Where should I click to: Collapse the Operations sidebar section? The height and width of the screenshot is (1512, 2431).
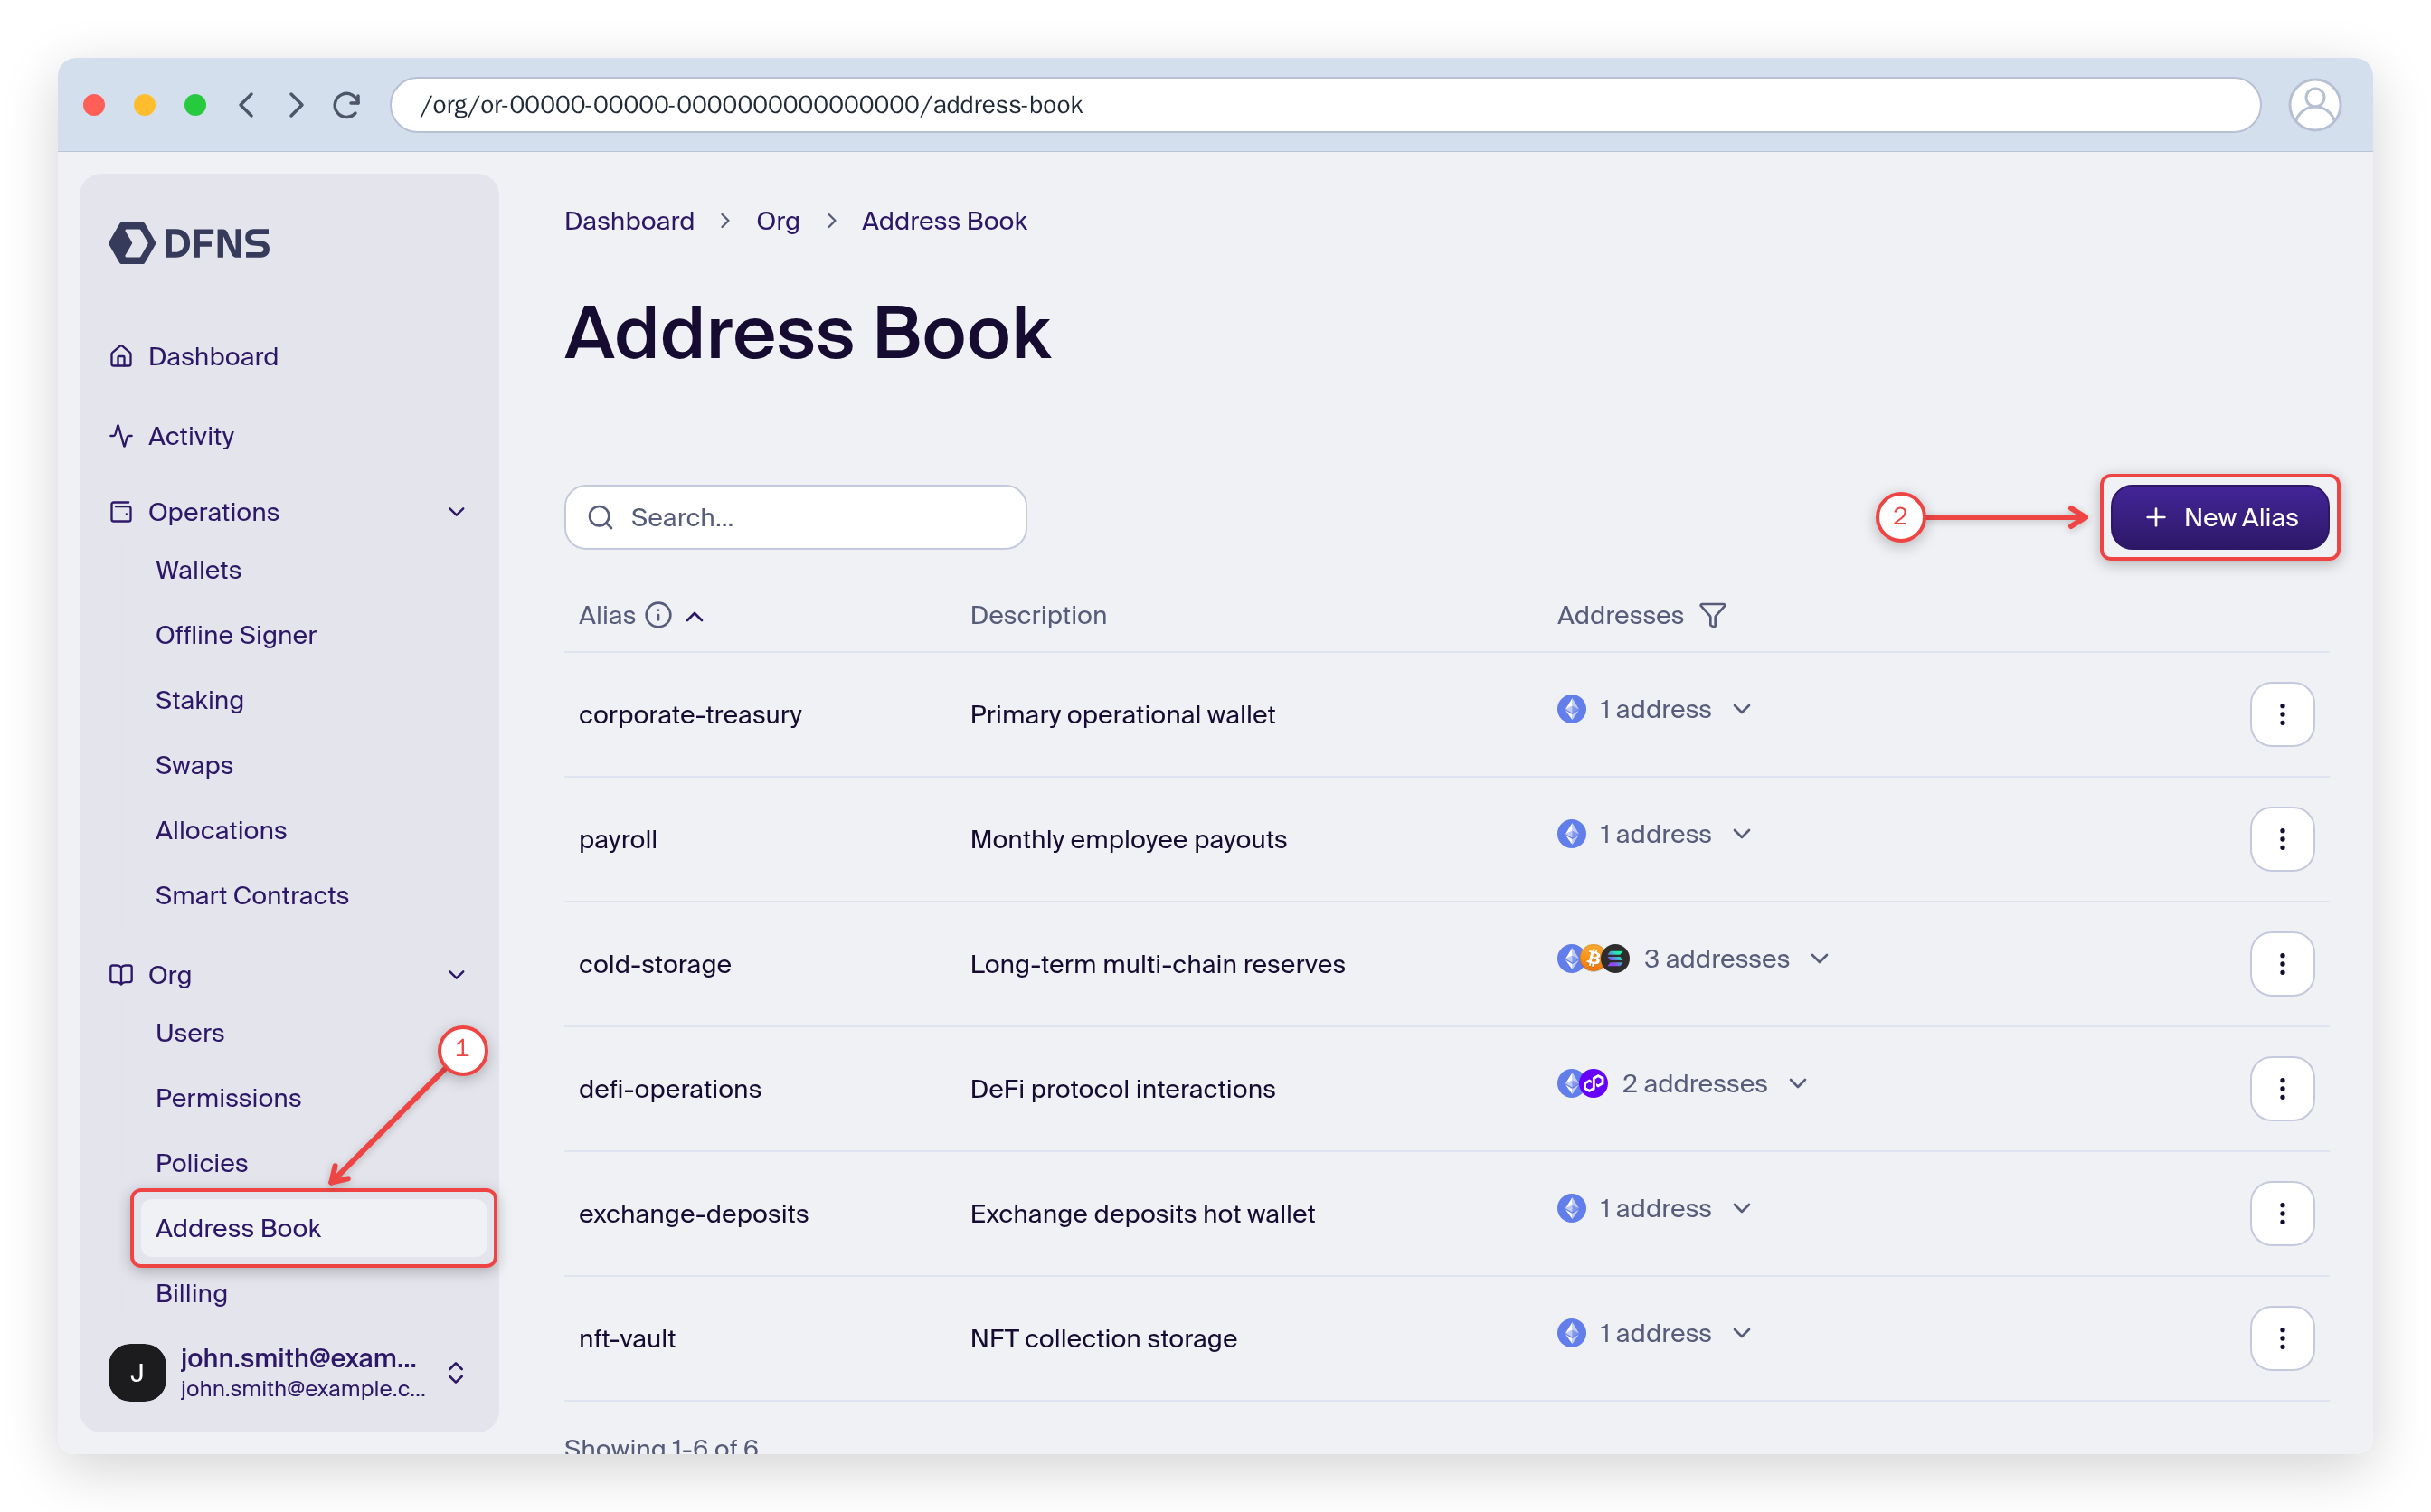456,512
